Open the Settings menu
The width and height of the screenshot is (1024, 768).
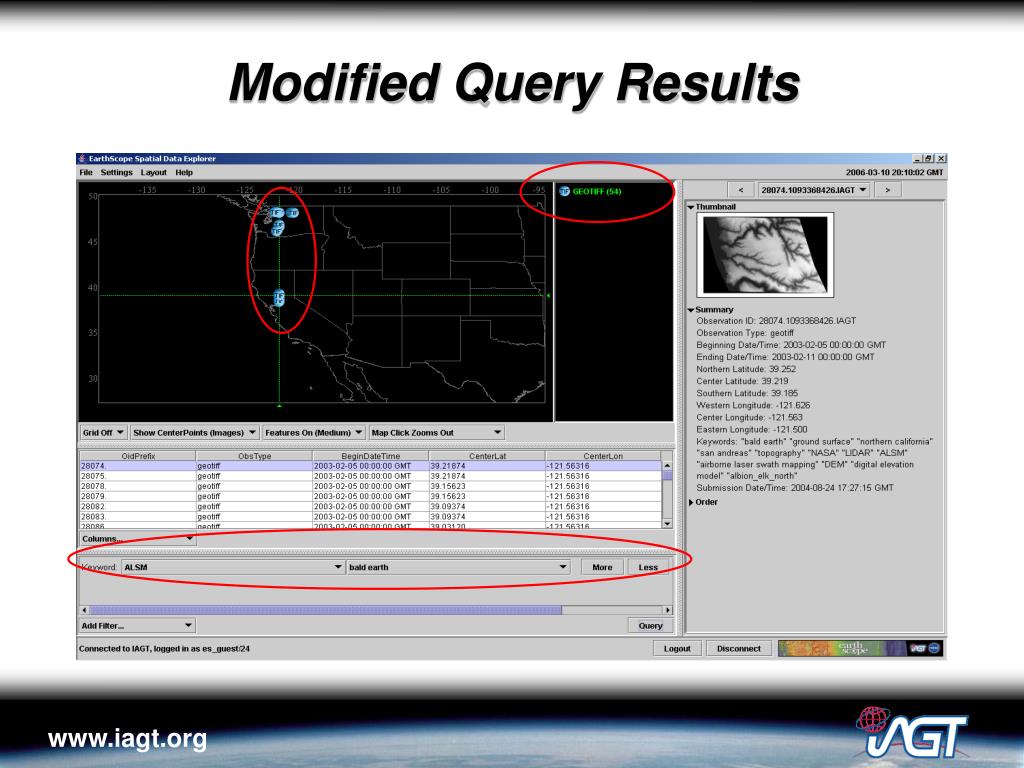tap(116, 172)
